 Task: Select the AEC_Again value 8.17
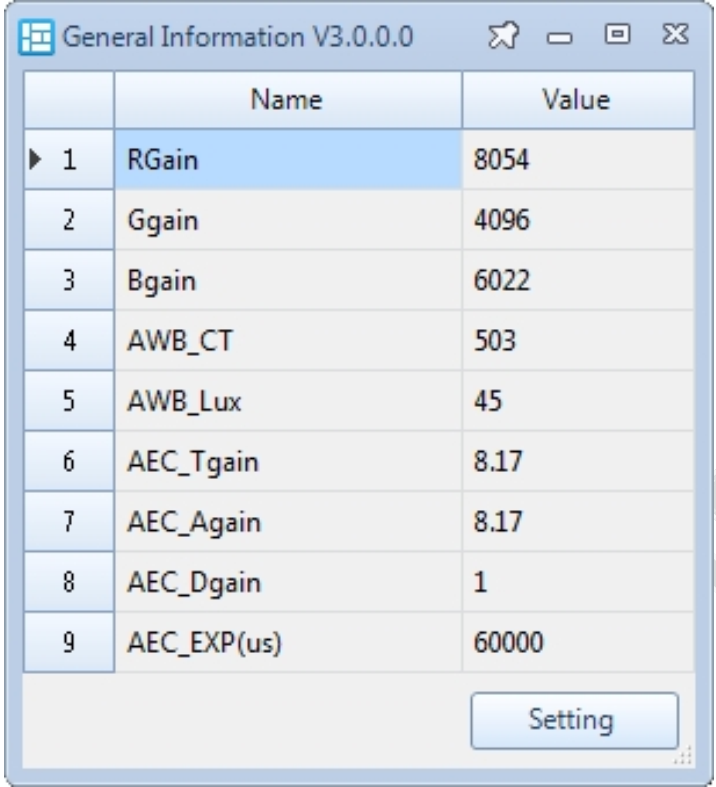[577, 525]
